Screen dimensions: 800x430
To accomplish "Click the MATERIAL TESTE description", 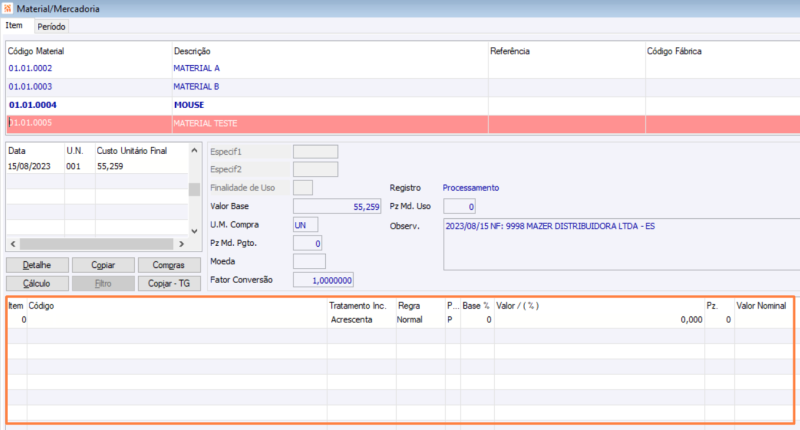I will tap(205, 123).
